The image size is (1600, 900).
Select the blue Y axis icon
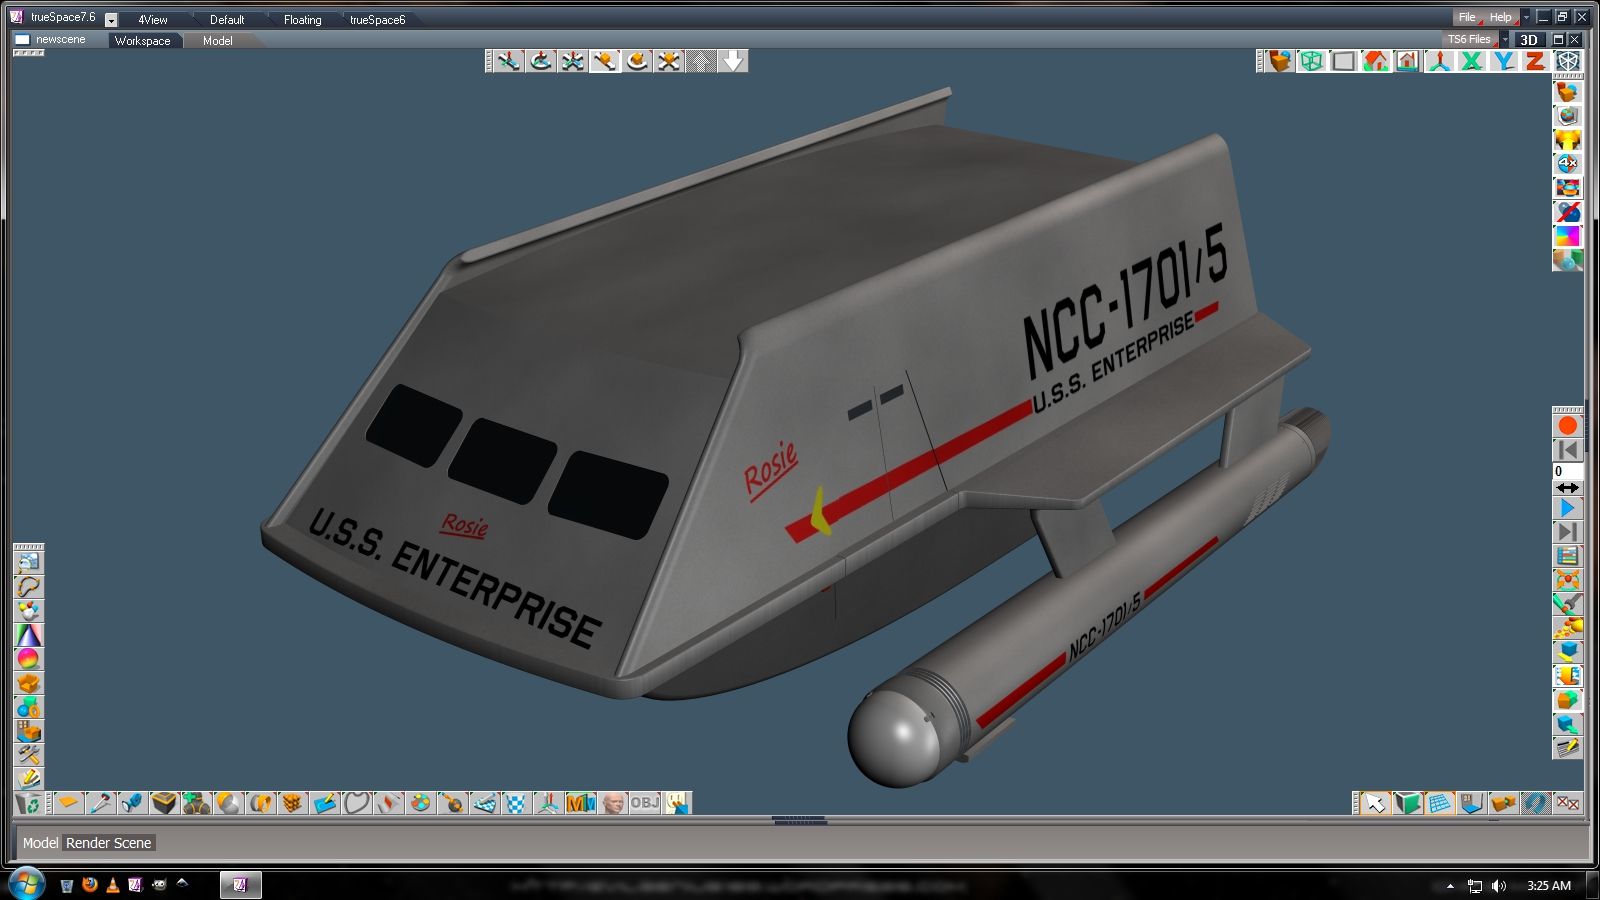click(1503, 61)
